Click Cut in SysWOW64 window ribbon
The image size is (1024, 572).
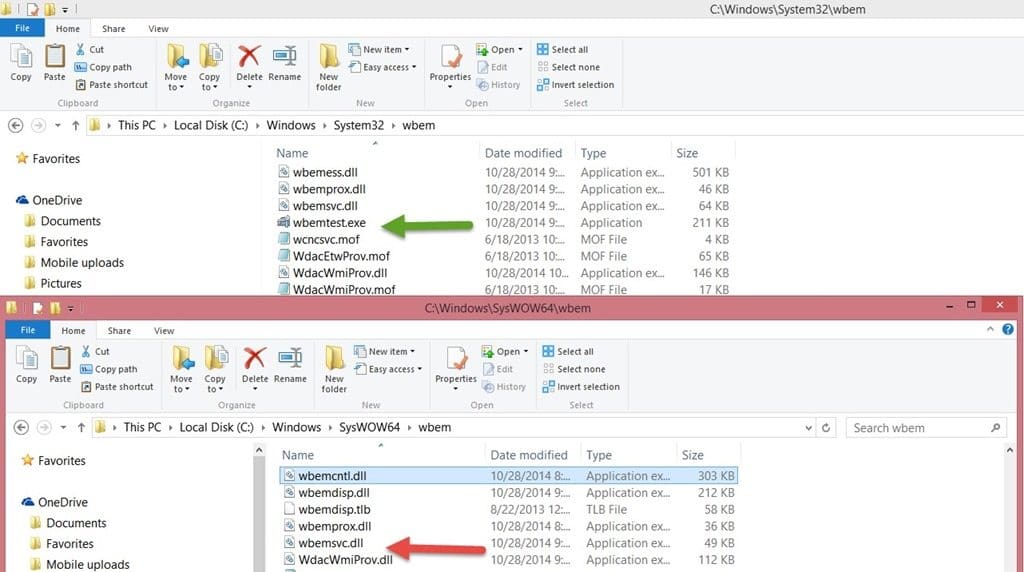[x=95, y=351]
